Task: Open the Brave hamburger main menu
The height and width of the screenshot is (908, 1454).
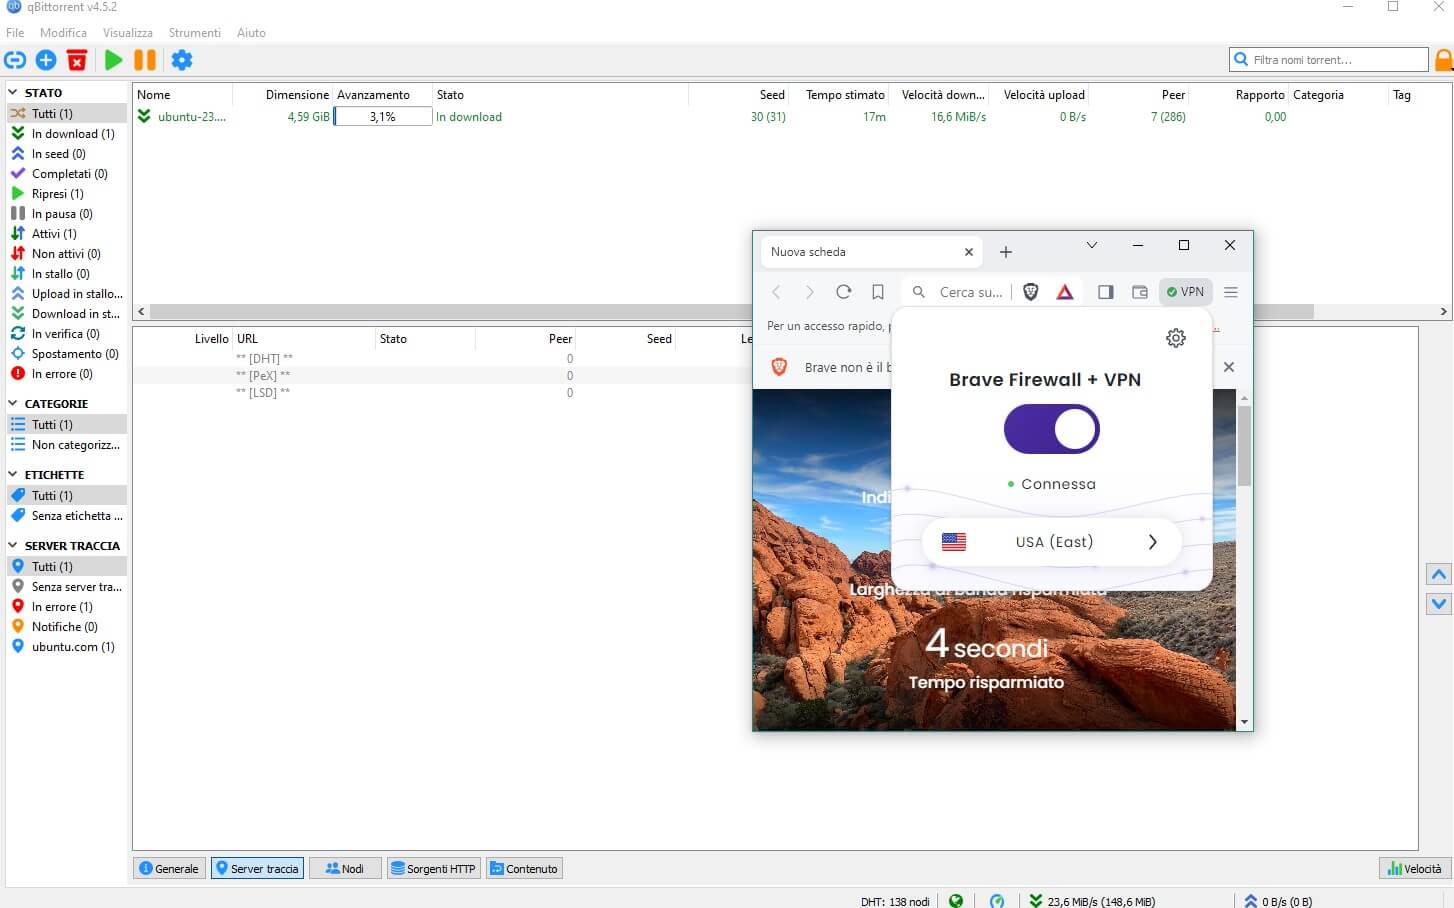Action: (x=1231, y=292)
